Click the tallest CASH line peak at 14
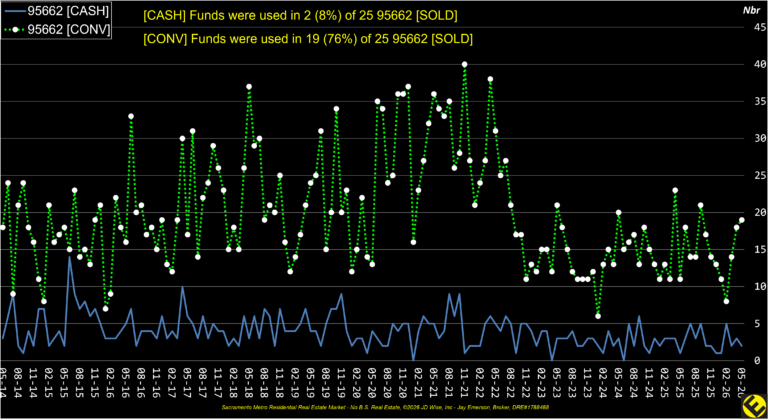Image resolution: width=768 pixels, height=419 pixels. coord(70,257)
